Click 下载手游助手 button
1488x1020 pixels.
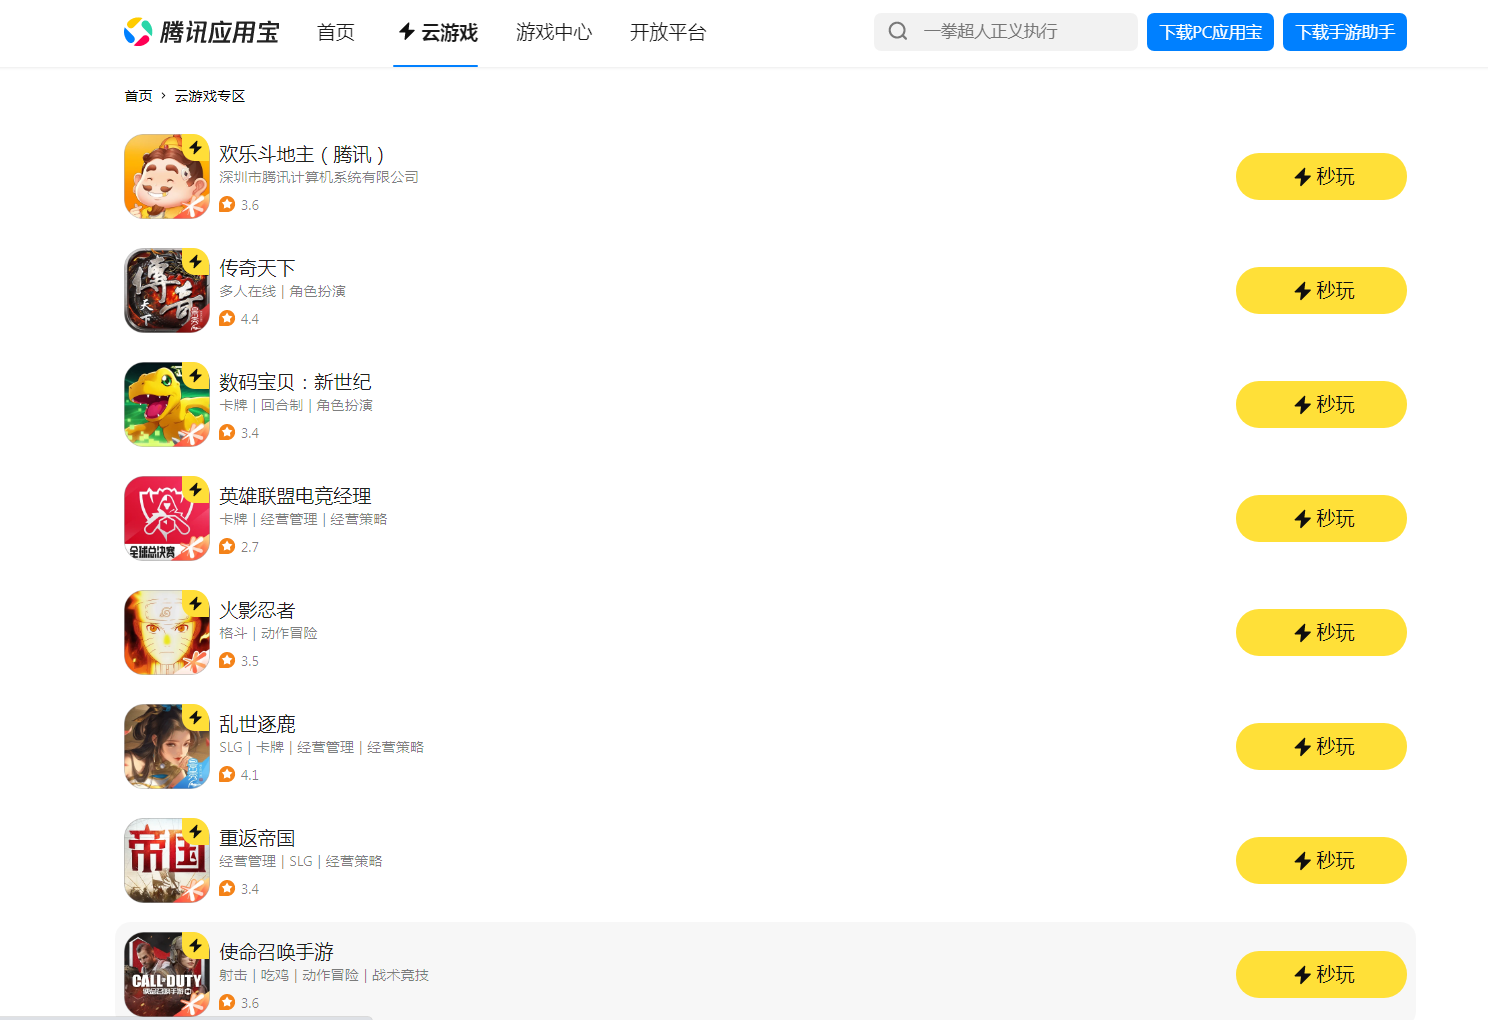pyautogui.click(x=1345, y=32)
